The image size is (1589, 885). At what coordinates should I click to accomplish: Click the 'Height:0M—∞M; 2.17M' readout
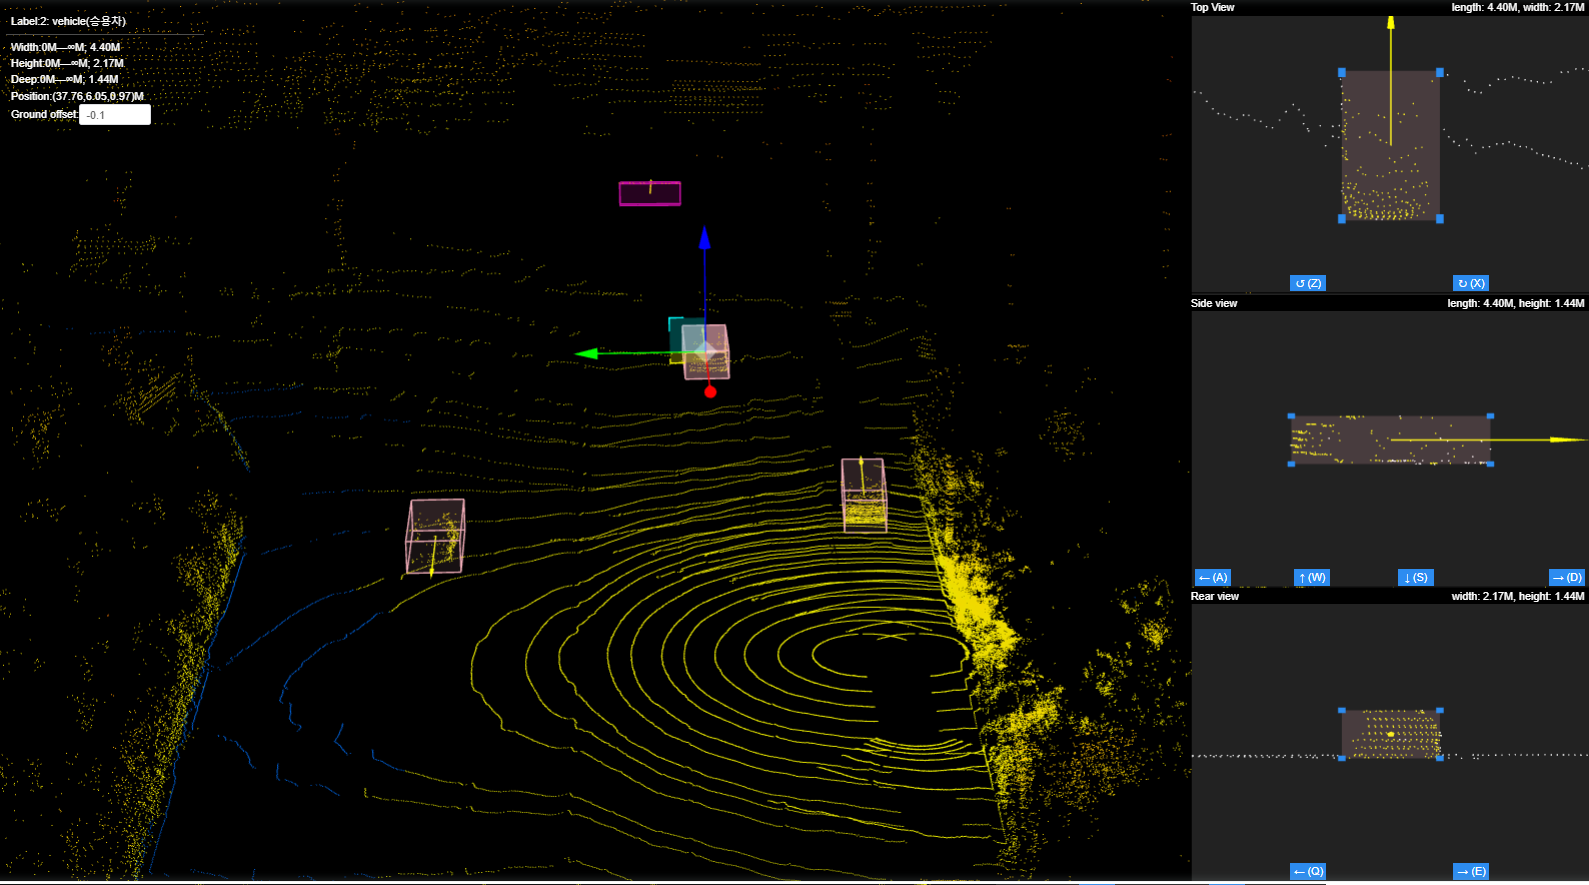(67, 63)
